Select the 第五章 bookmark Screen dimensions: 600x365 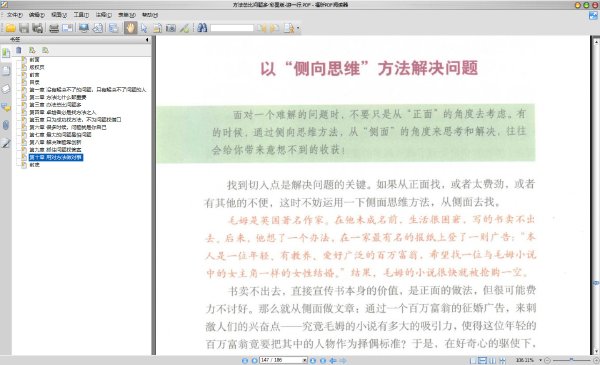[75, 120]
